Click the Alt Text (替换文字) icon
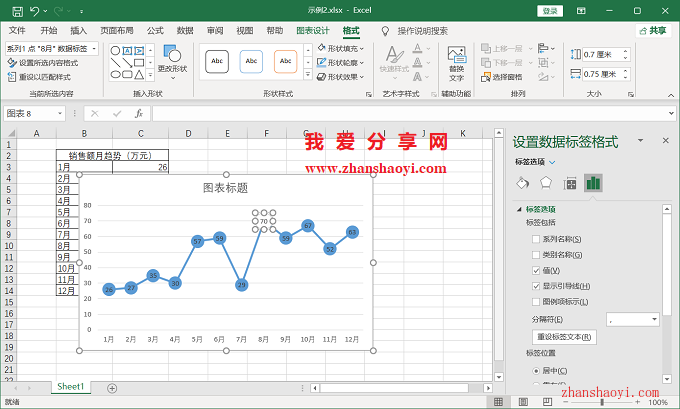 point(457,55)
